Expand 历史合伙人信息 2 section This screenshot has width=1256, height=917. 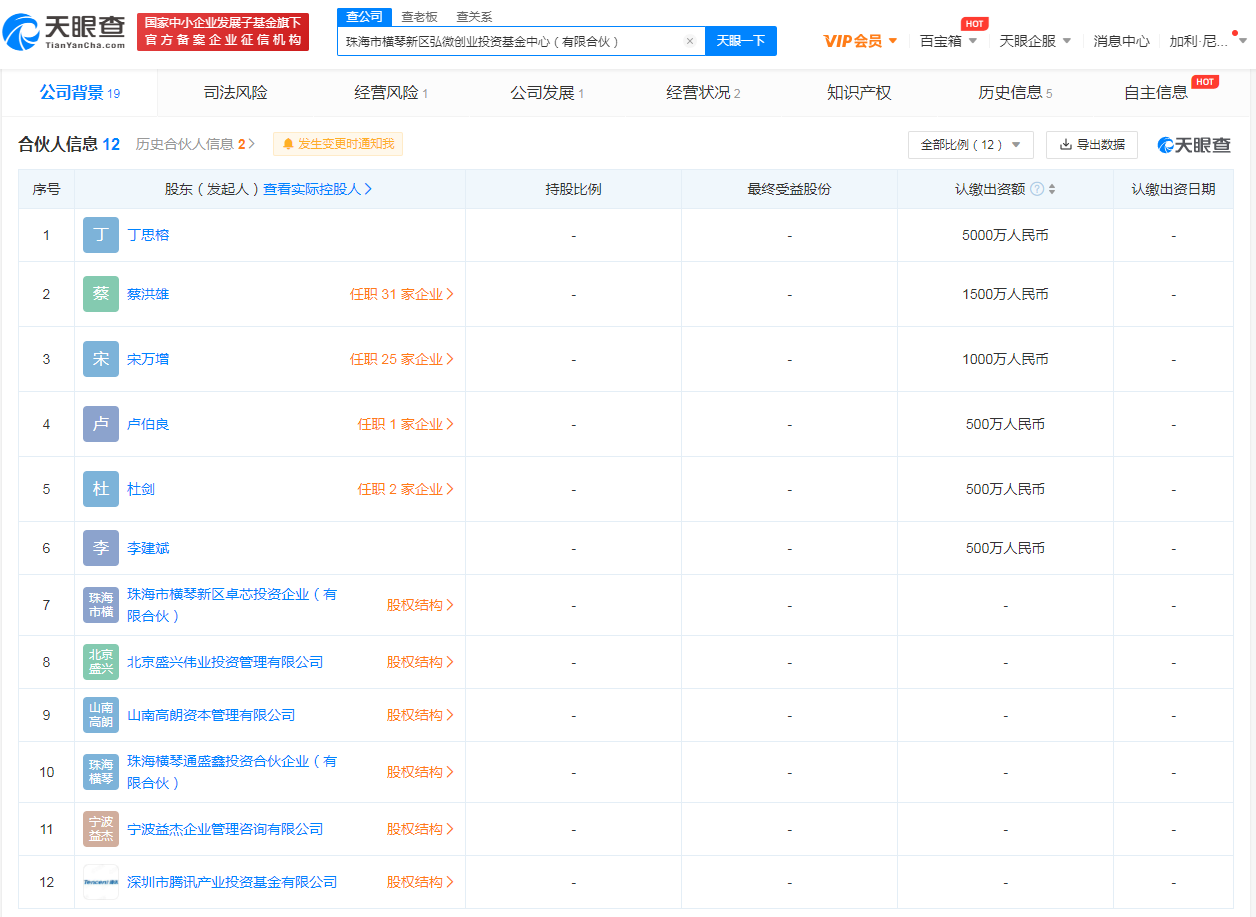click(195, 144)
